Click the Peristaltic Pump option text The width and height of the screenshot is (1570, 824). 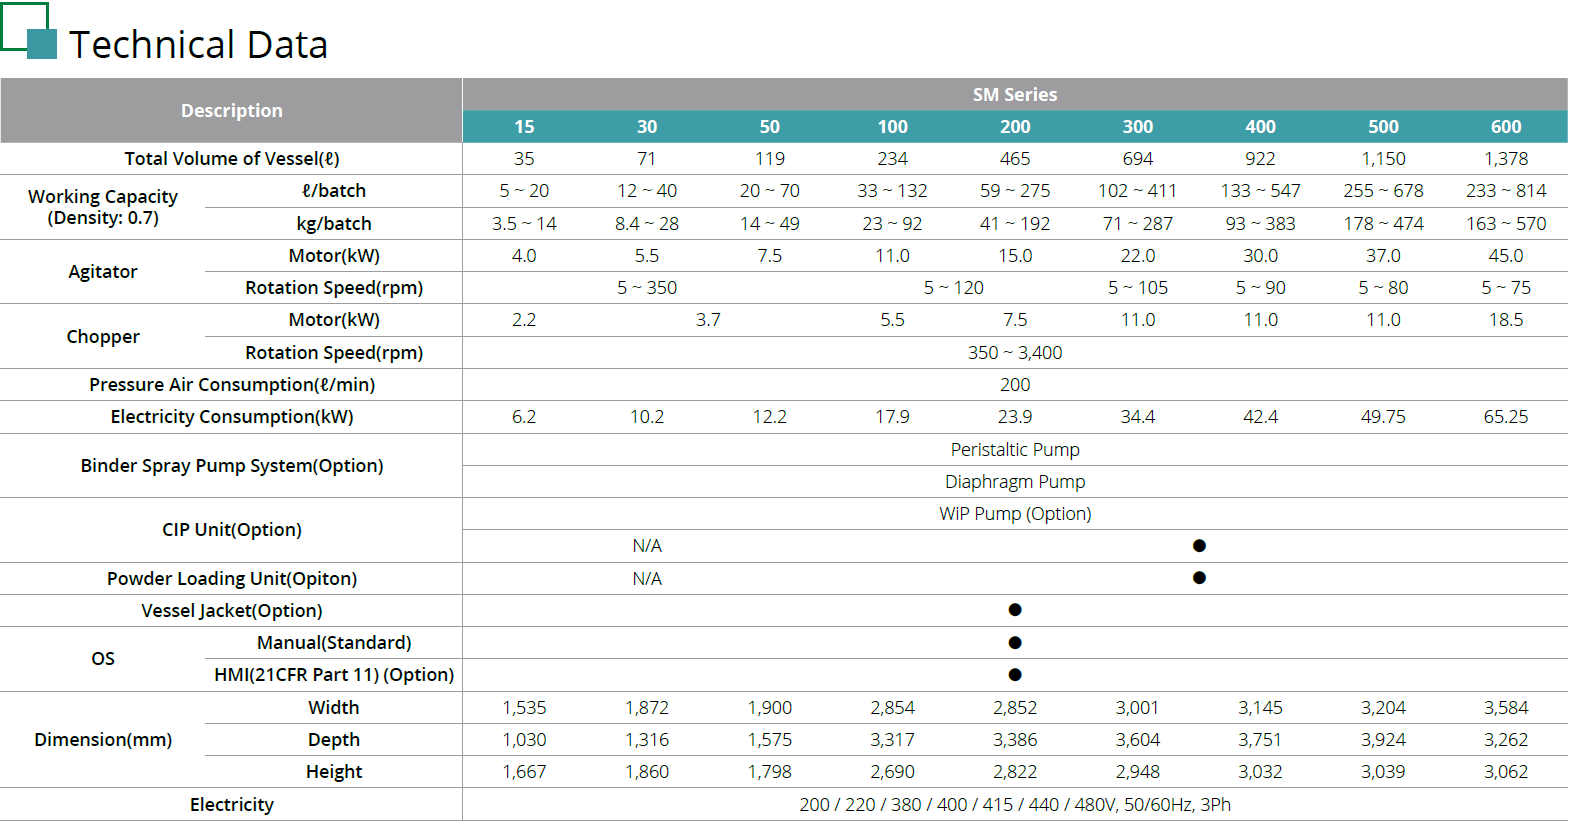pos(1014,450)
